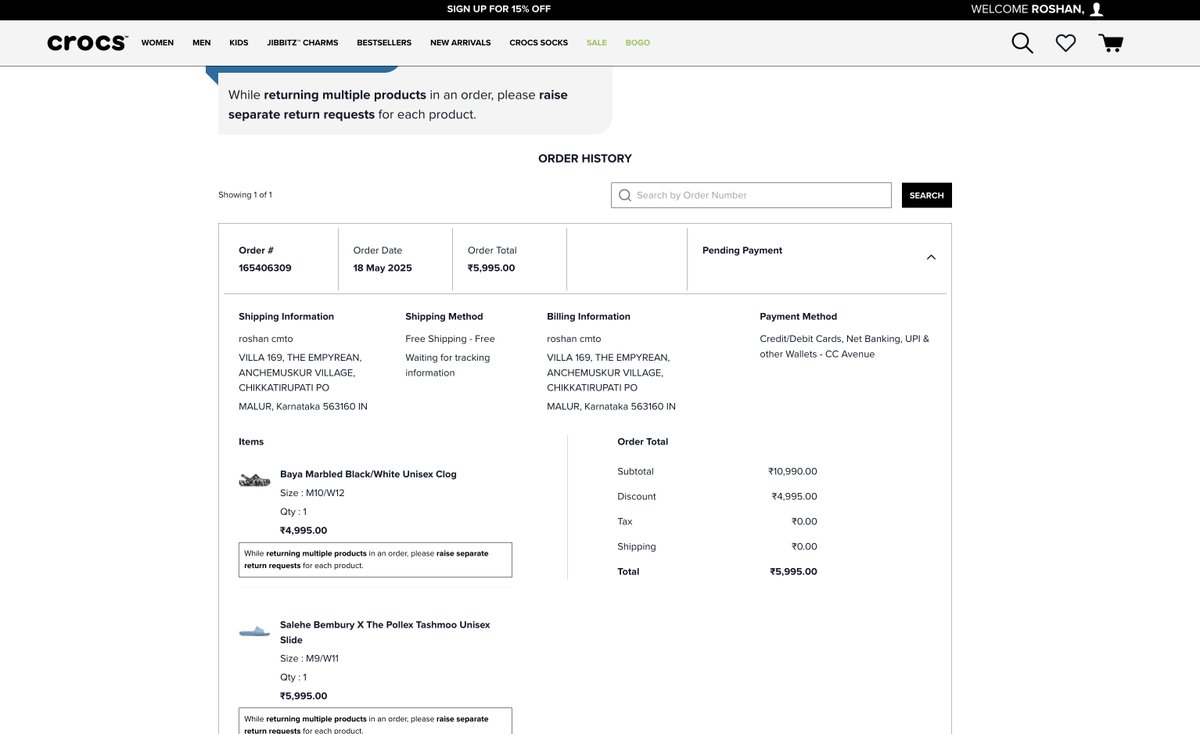This screenshot has height=734, width=1200.
Task: Collapse order 165406309 details chevron
Action: tap(931, 257)
